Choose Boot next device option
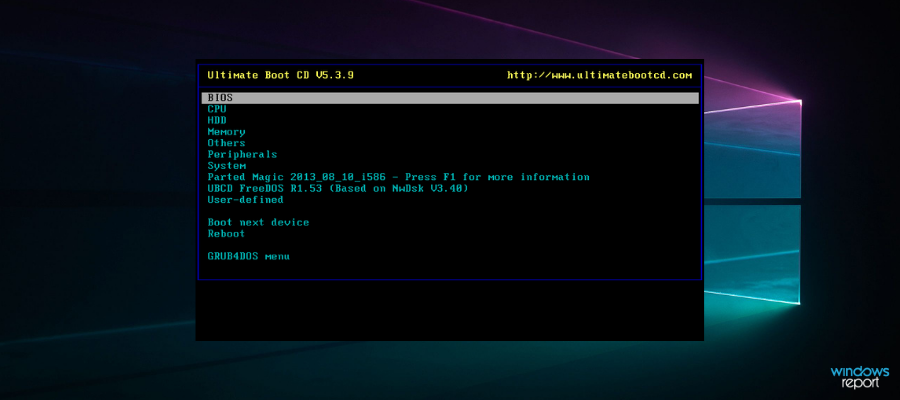900x400 pixels. [x=258, y=222]
